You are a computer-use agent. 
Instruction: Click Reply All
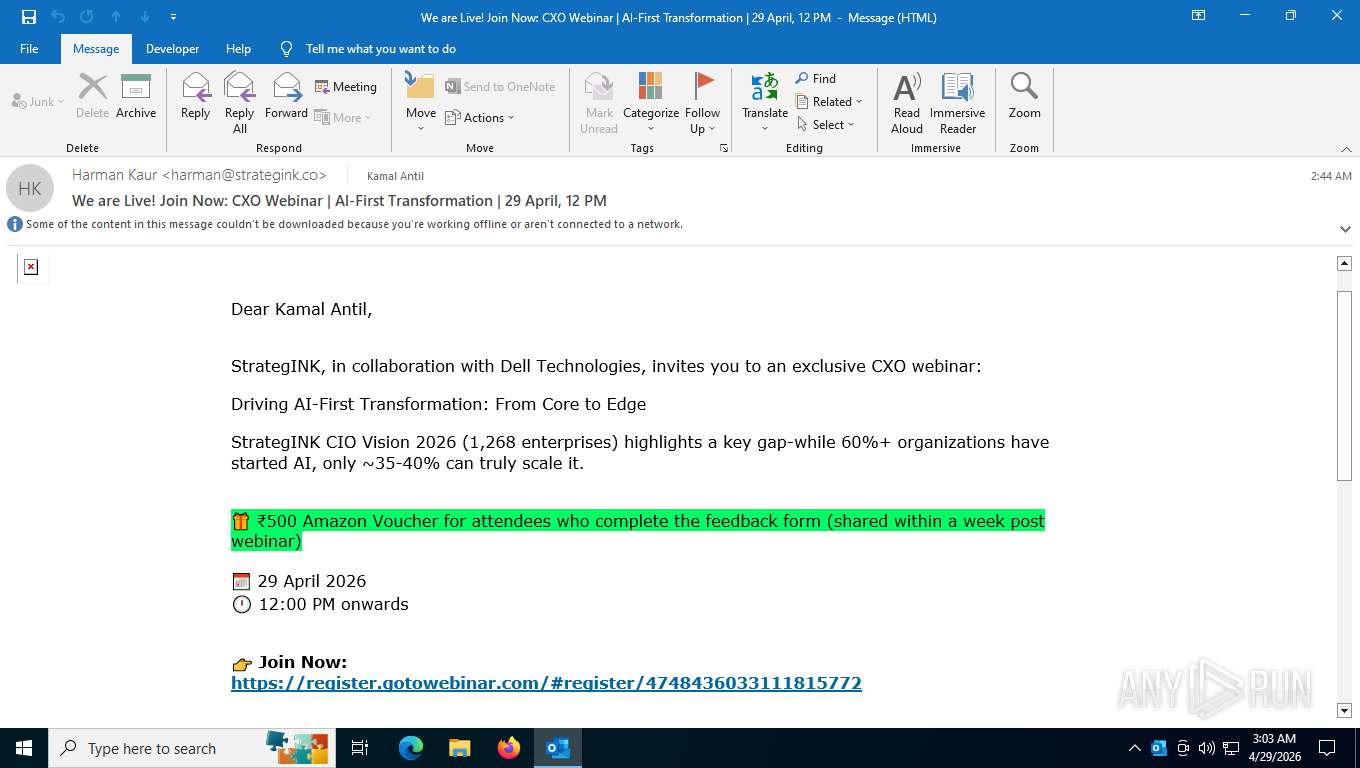pos(240,102)
